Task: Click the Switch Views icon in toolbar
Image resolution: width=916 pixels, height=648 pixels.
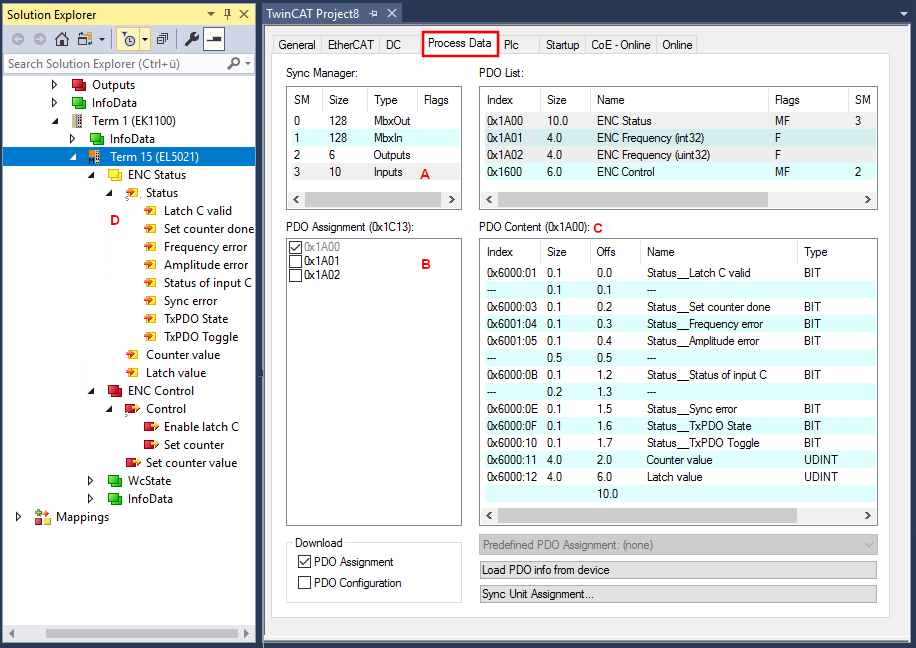Action: coord(85,39)
